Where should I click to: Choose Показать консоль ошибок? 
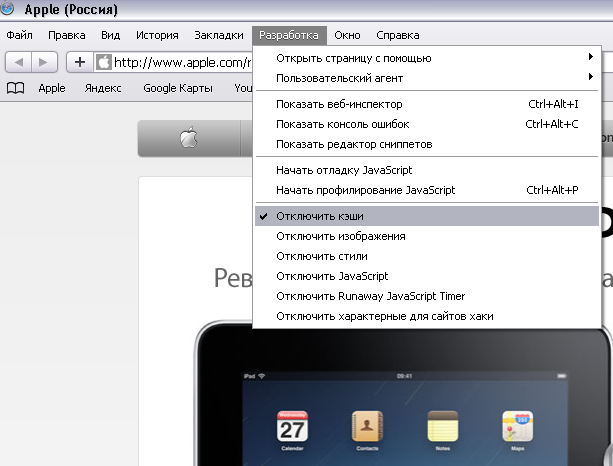pyautogui.click(x=427, y=124)
